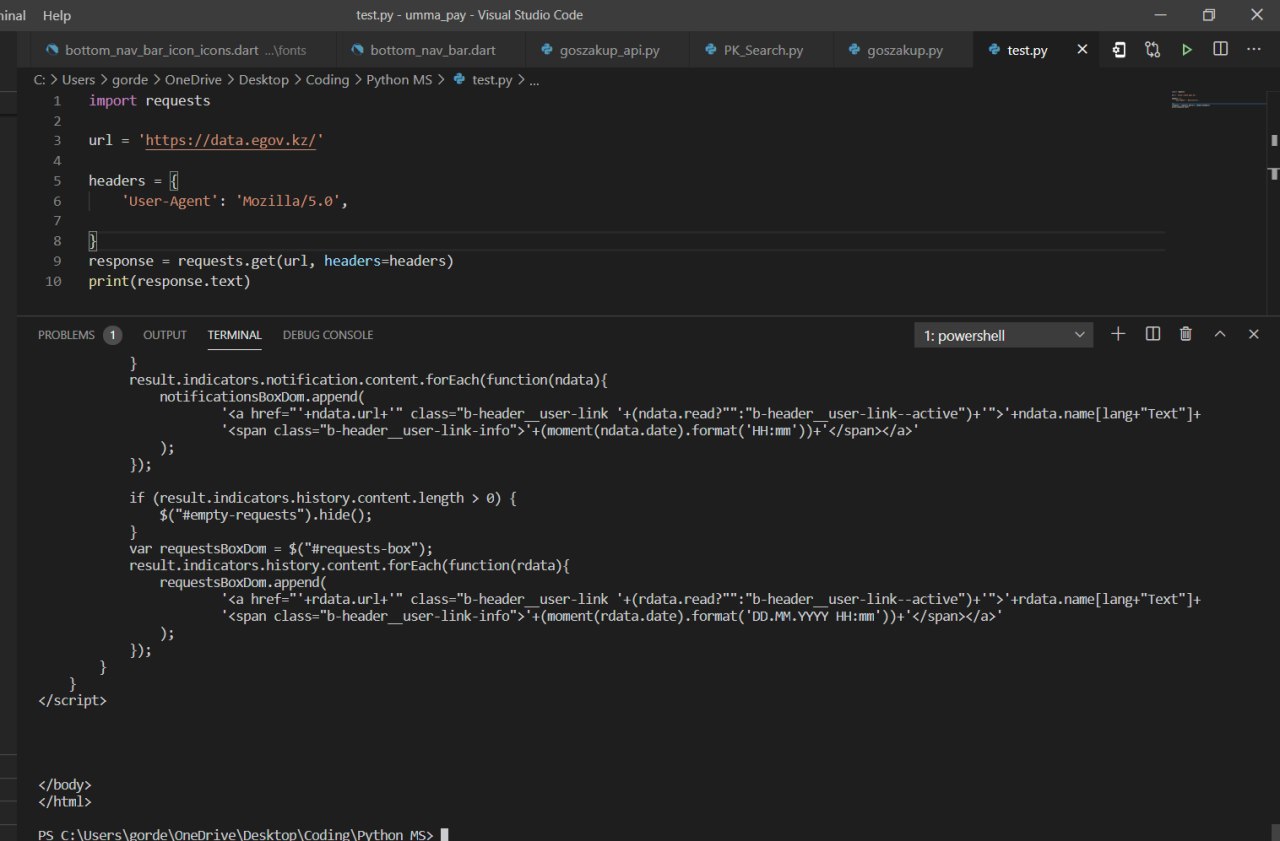The height and width of the screenshot is (841, 1280).
Task: Click the 'Mozilla/5.0' string value
Action: 289,201
